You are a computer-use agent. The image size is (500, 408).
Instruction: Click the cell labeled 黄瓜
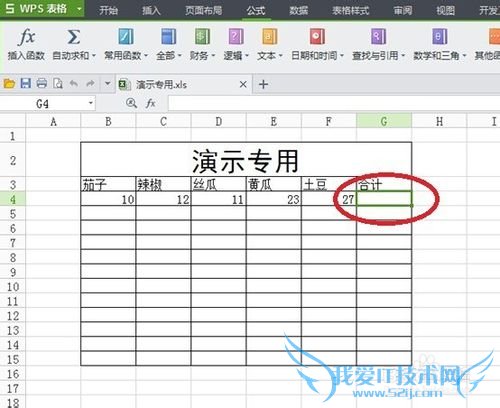pyautogui.click(x=273, y=184)
